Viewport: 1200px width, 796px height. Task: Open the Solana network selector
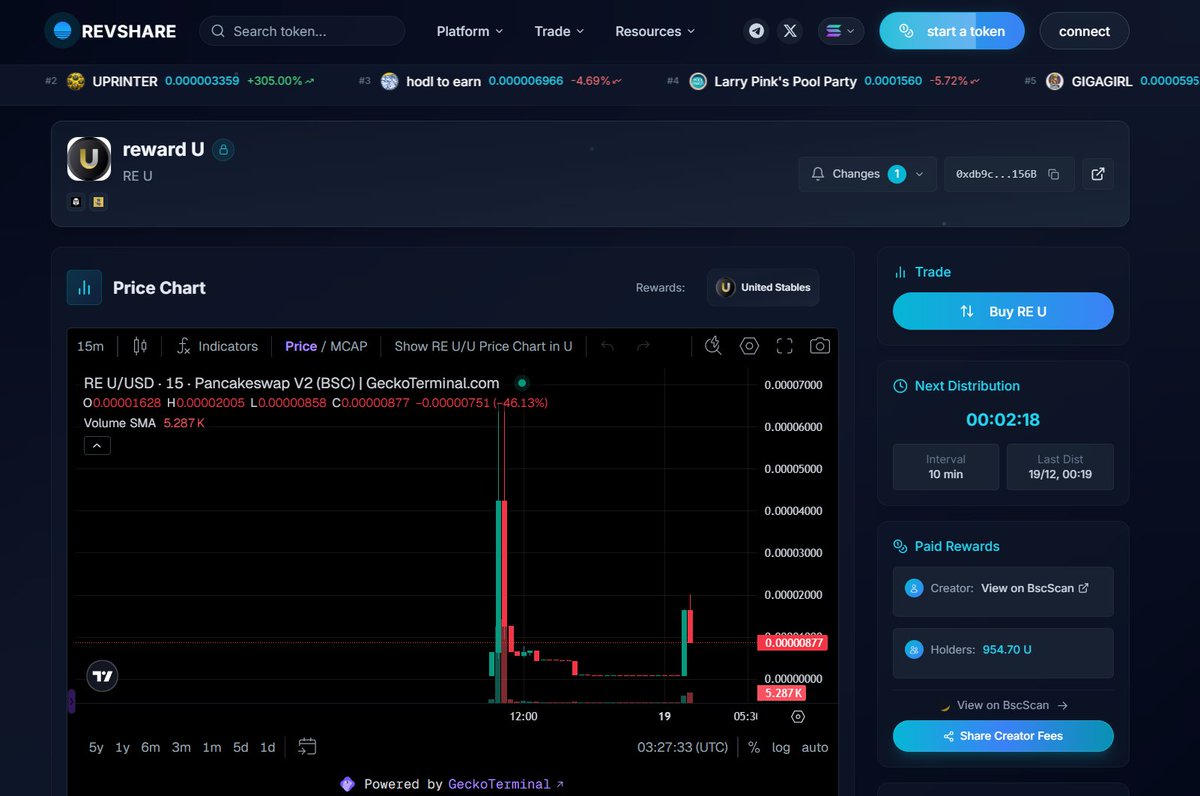tap(841, 31)
